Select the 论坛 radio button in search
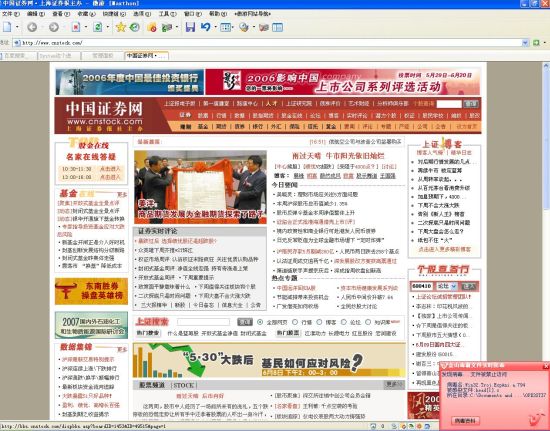Viewport: 550px width, 431px height. 344,322
